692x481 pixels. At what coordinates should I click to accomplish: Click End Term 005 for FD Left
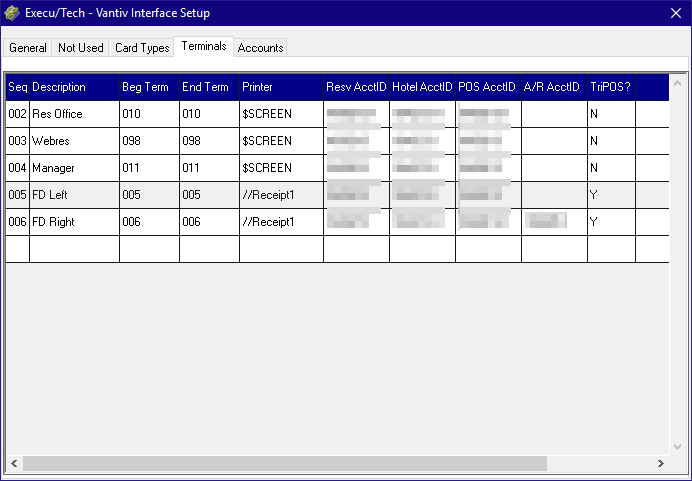pos(209,195)
